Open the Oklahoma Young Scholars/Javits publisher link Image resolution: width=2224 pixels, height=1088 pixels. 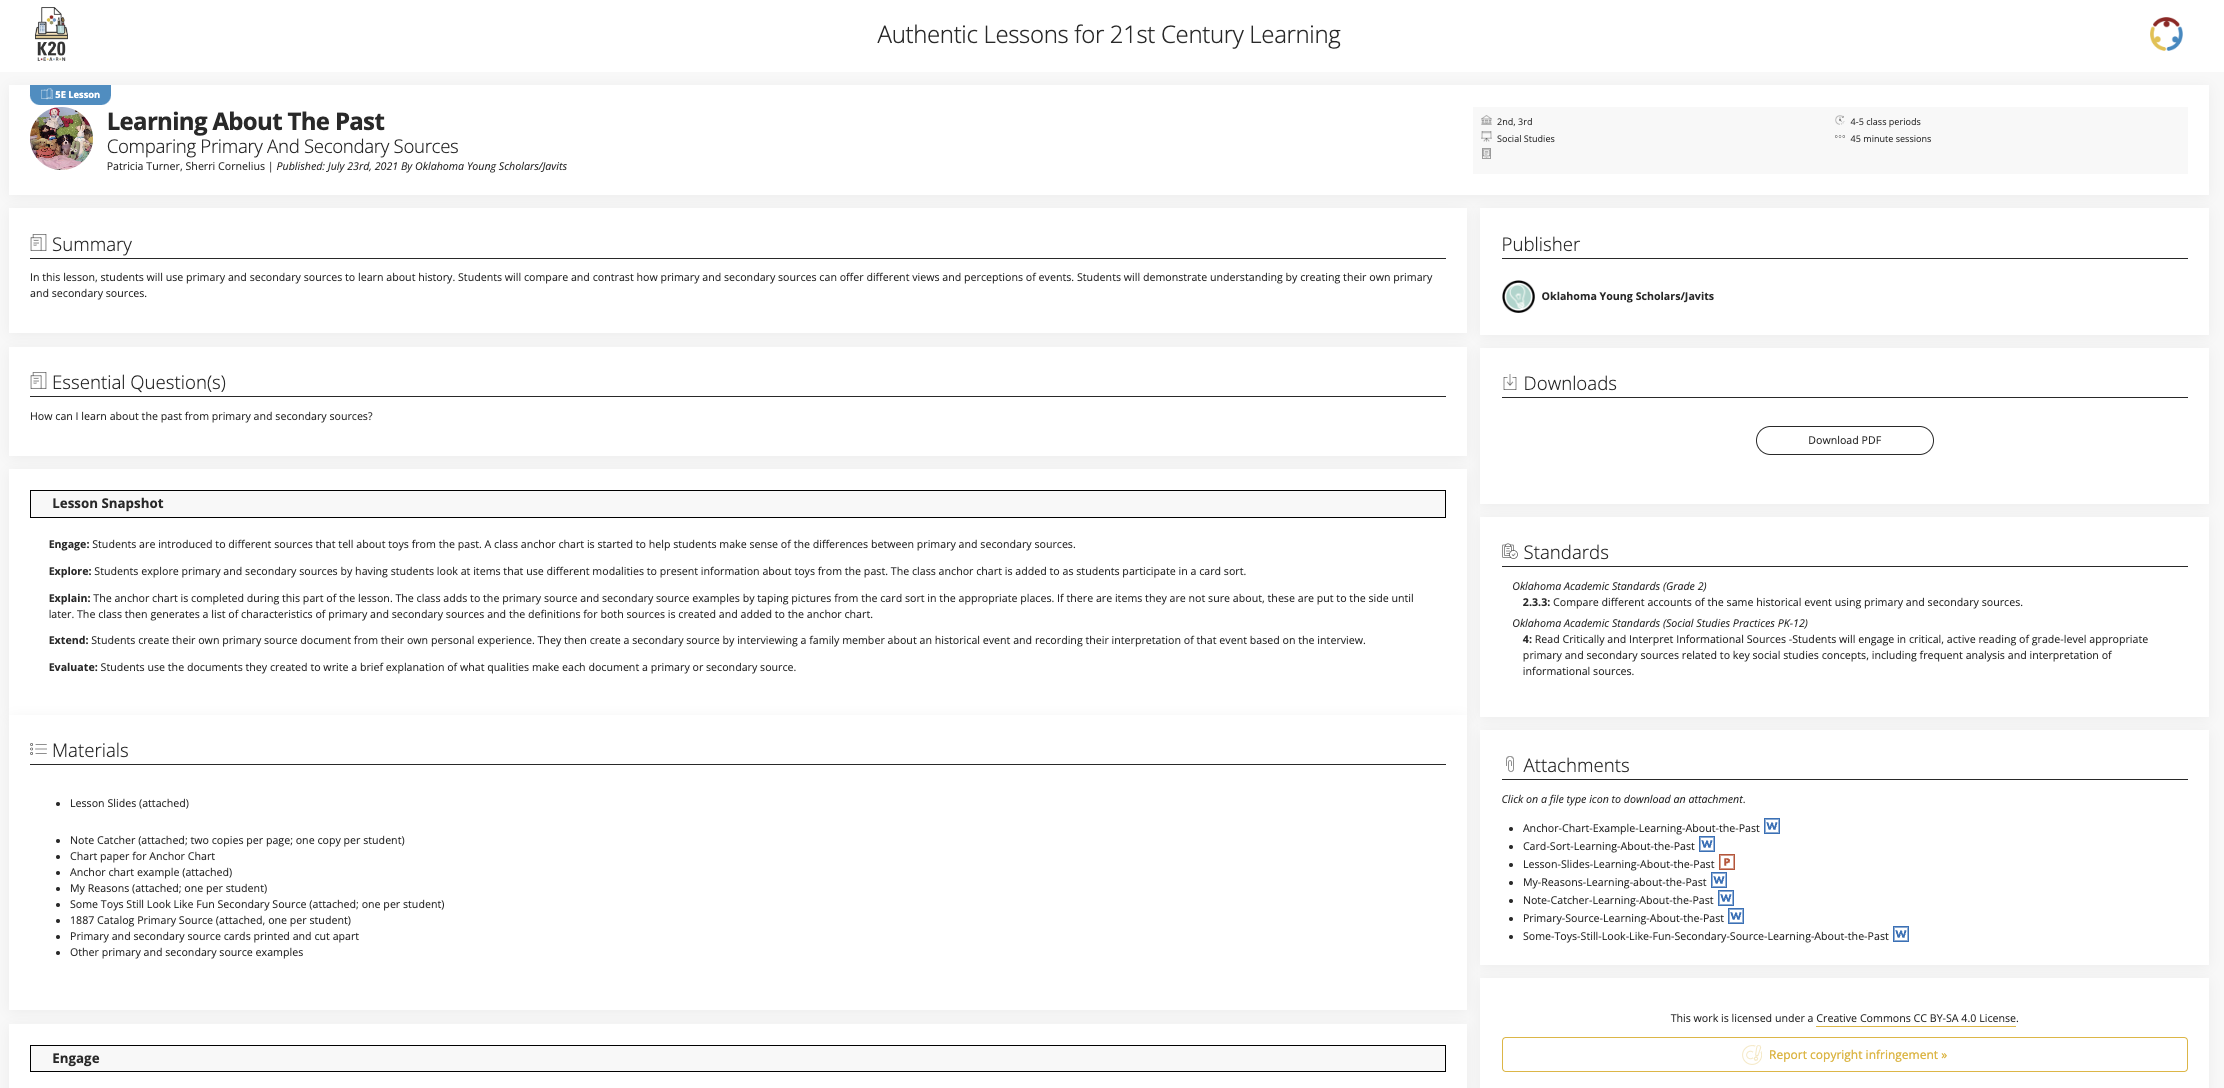coord(1626,296)
